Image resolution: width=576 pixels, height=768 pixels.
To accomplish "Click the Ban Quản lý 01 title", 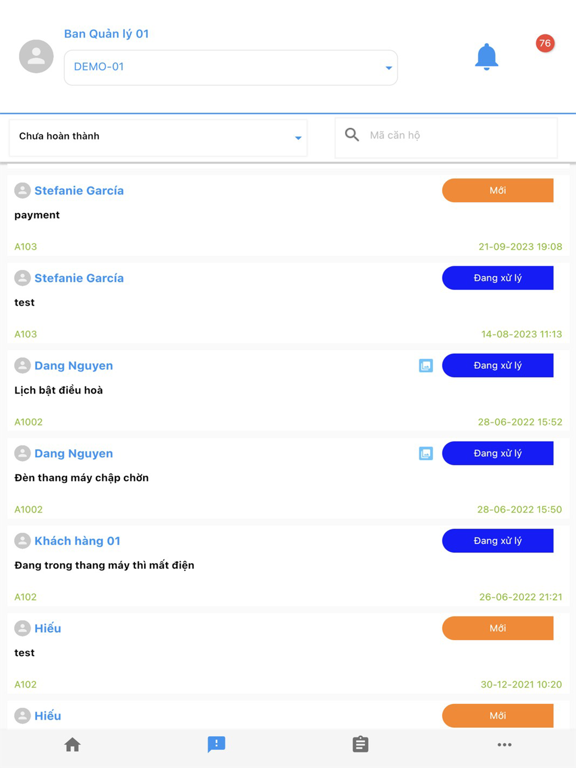I will 106,34.
